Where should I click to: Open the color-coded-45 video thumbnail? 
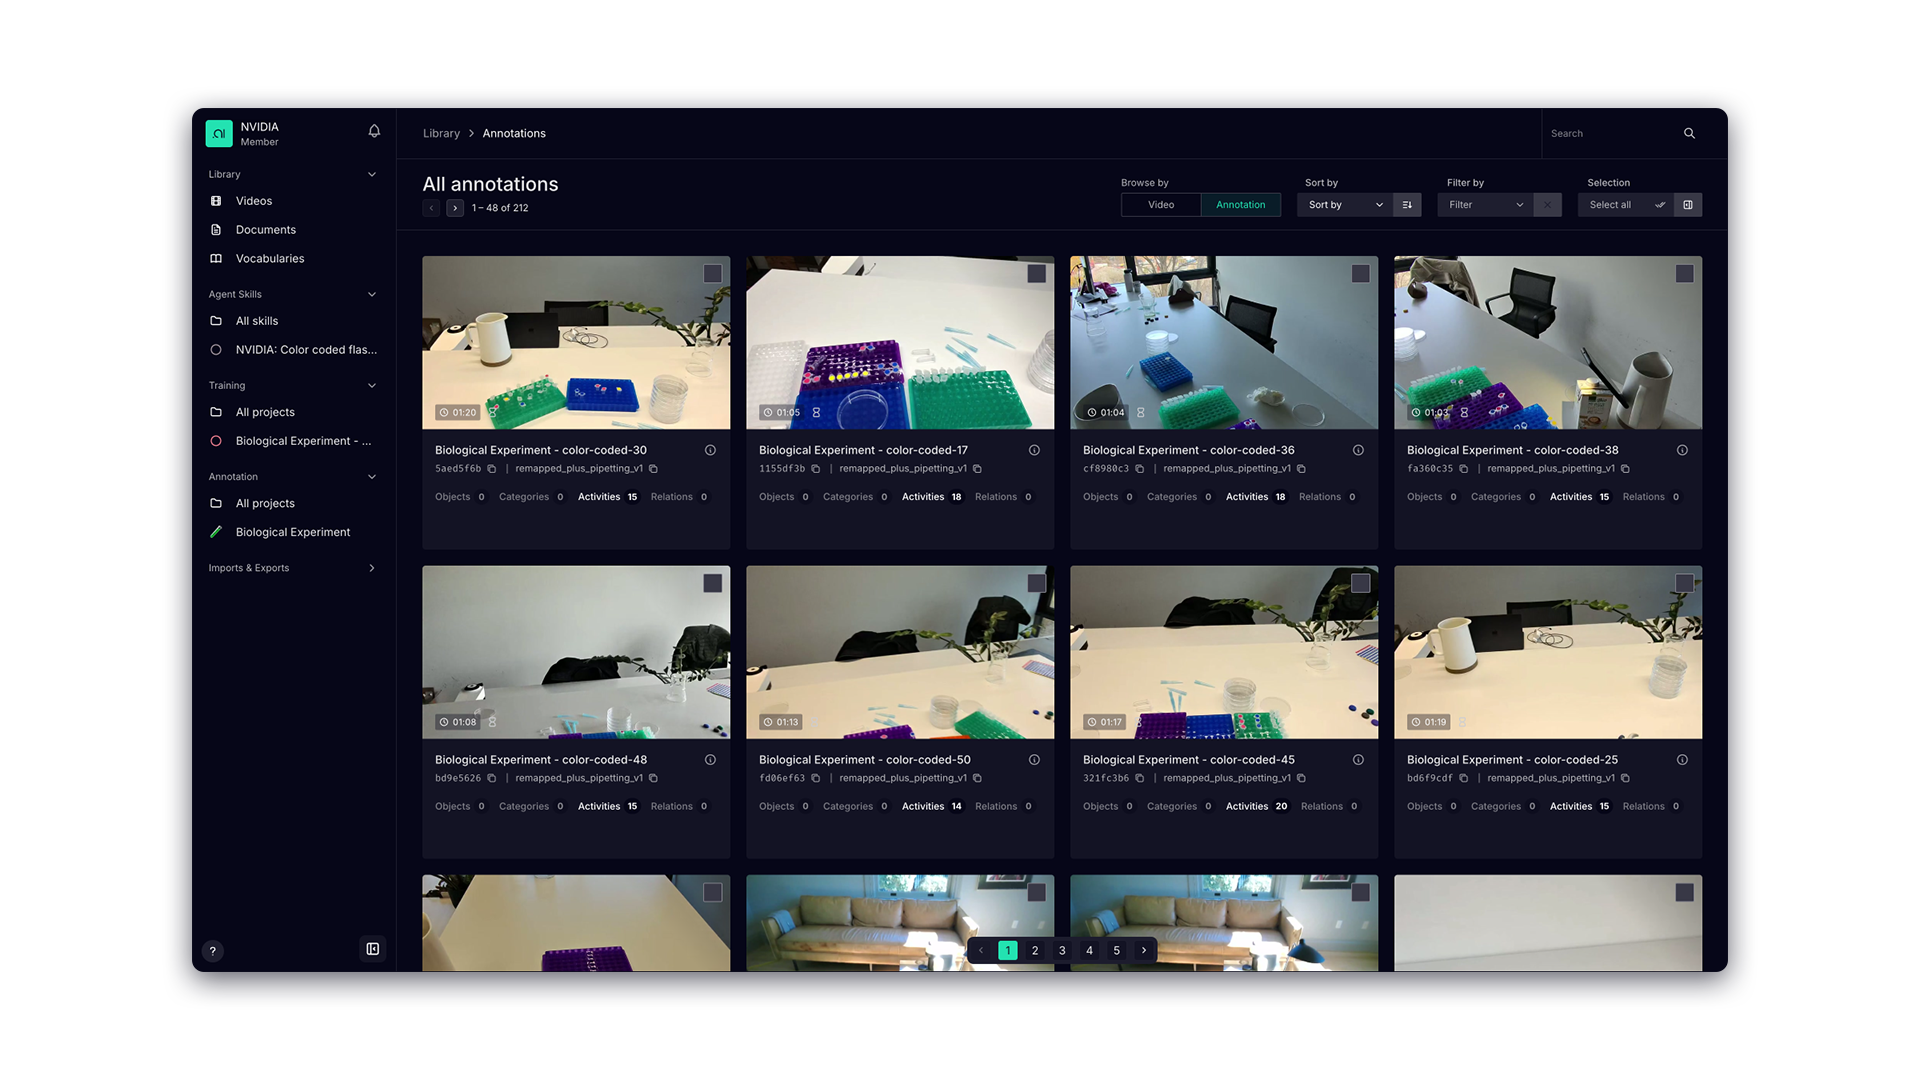1224,652
